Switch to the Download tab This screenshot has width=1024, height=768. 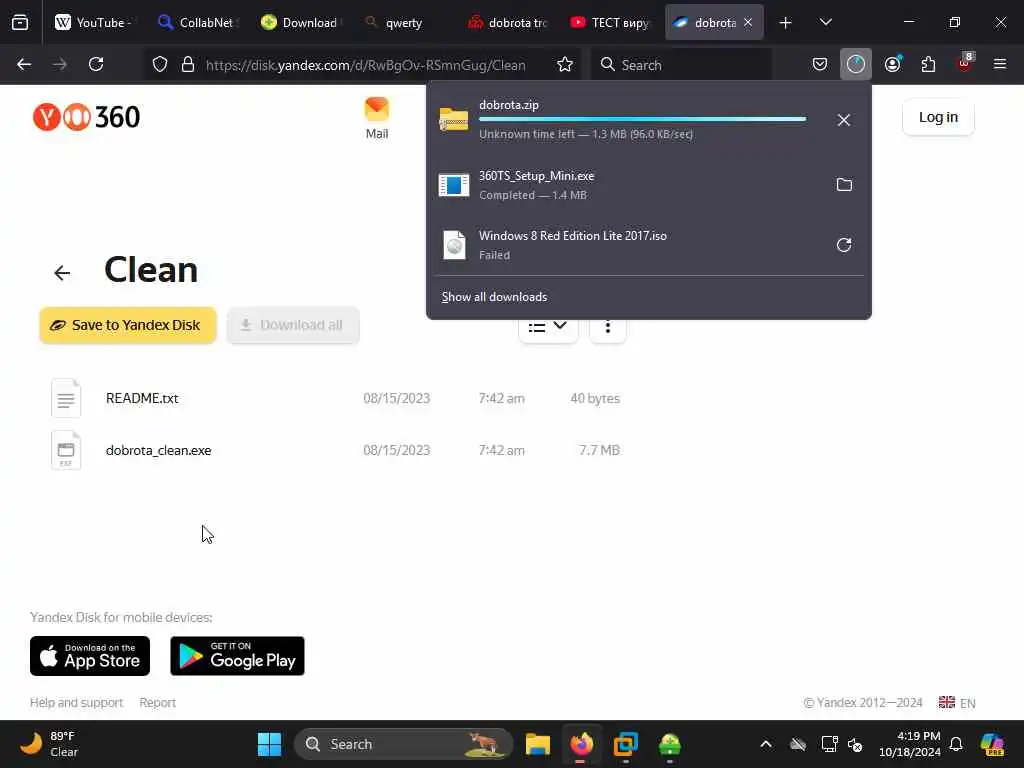[x=300, y=22]
